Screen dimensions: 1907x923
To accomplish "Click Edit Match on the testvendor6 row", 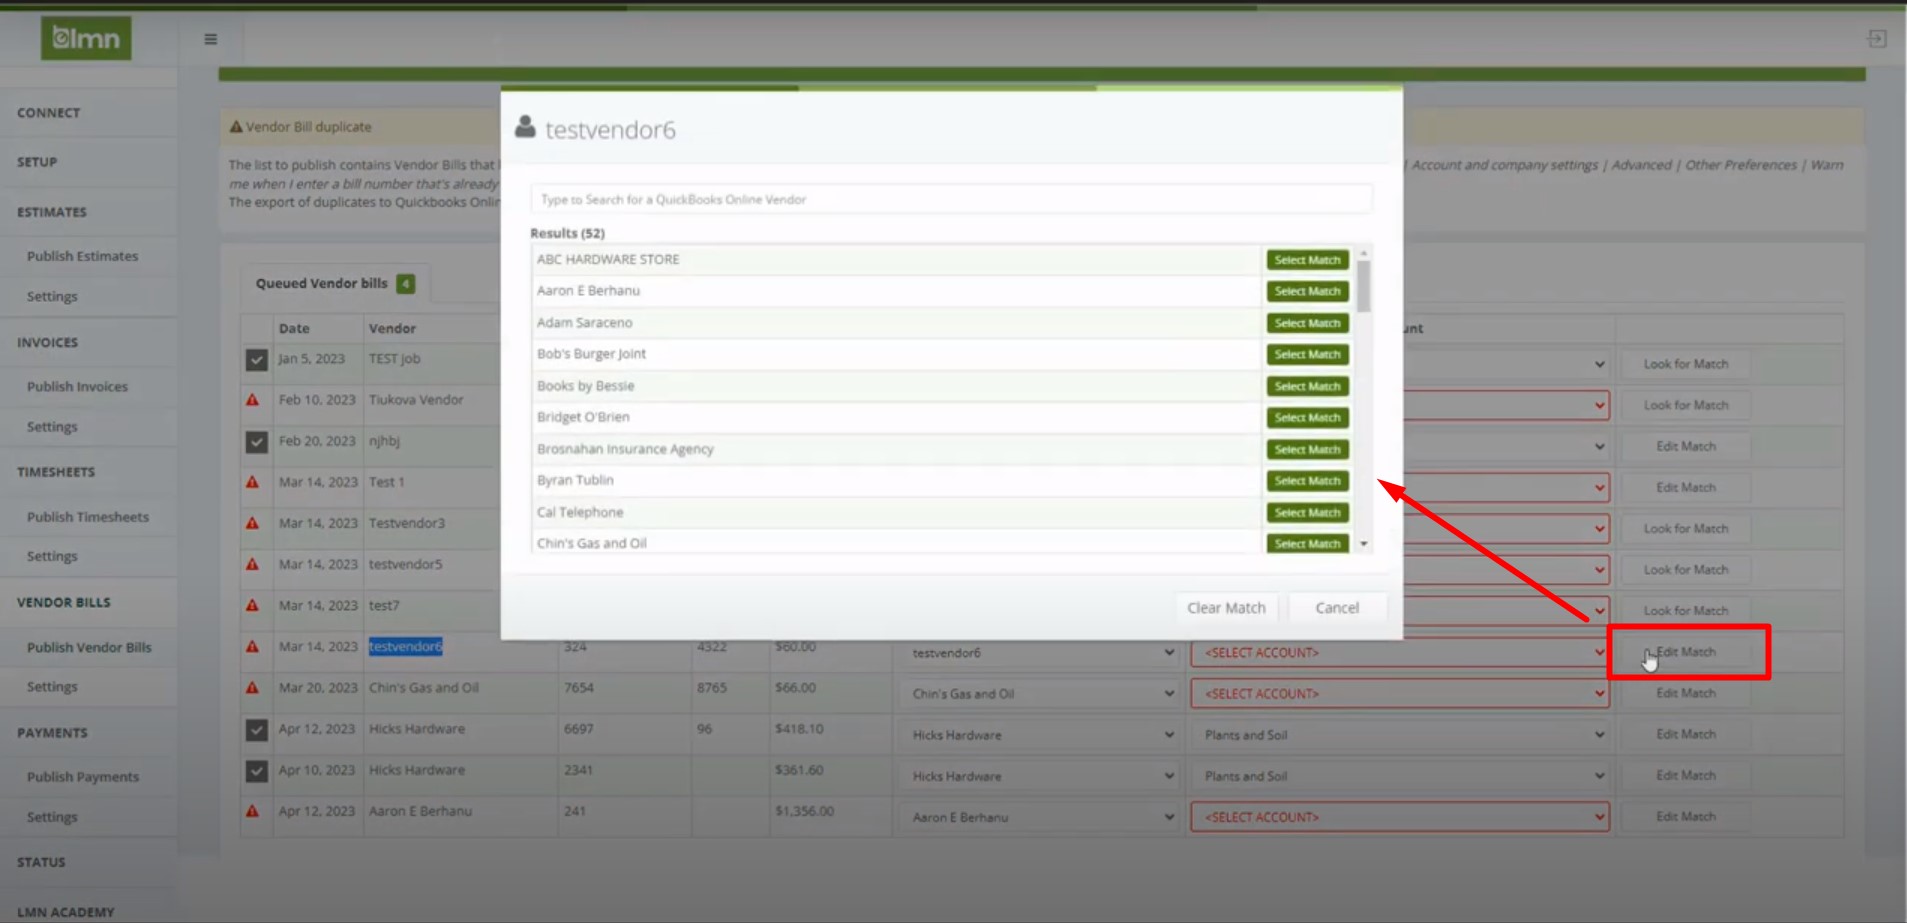I will point(1686,651).
